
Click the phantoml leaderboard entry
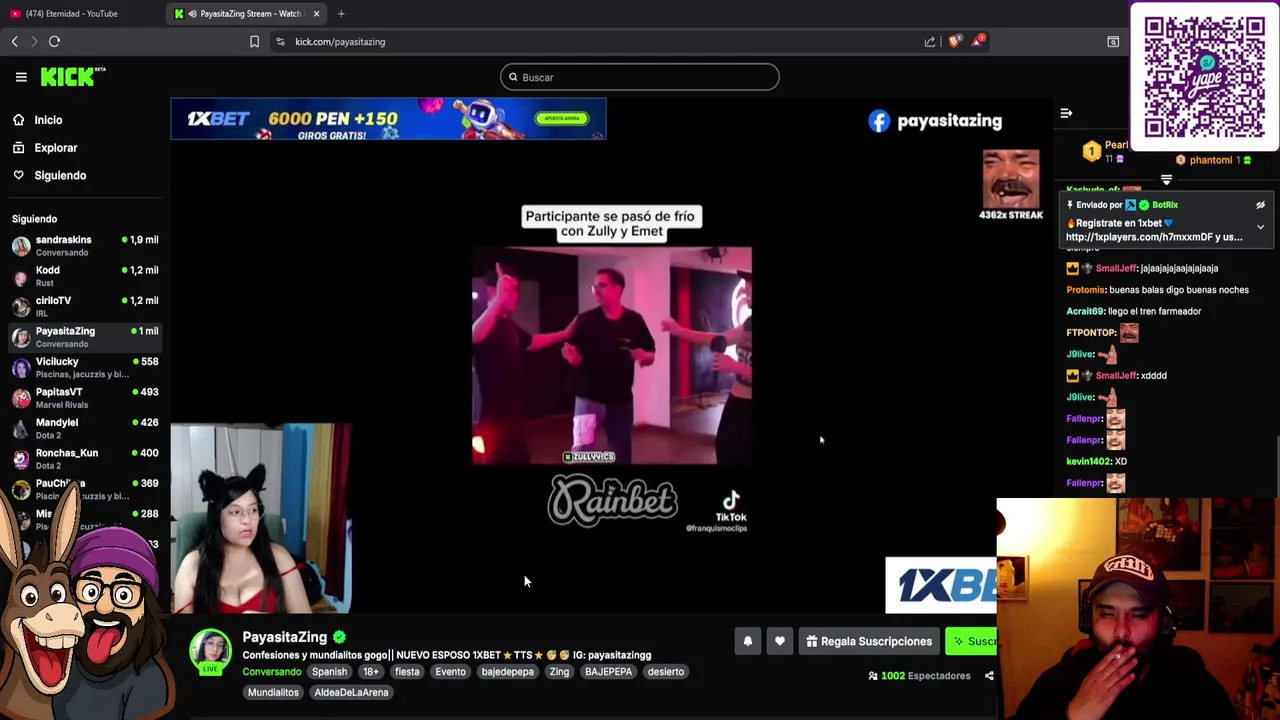click(x=1214, y=160)
